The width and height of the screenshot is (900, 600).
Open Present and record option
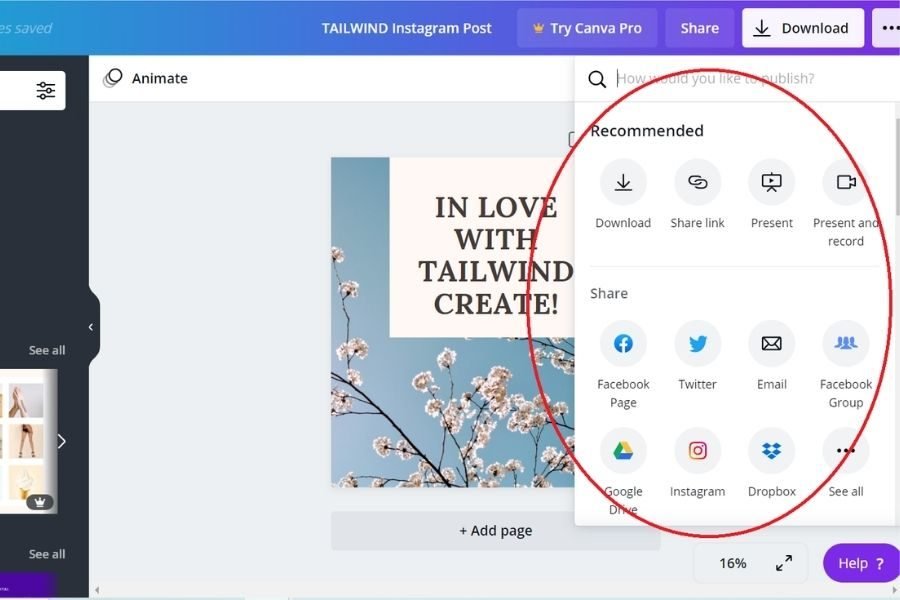click(845, 183)
